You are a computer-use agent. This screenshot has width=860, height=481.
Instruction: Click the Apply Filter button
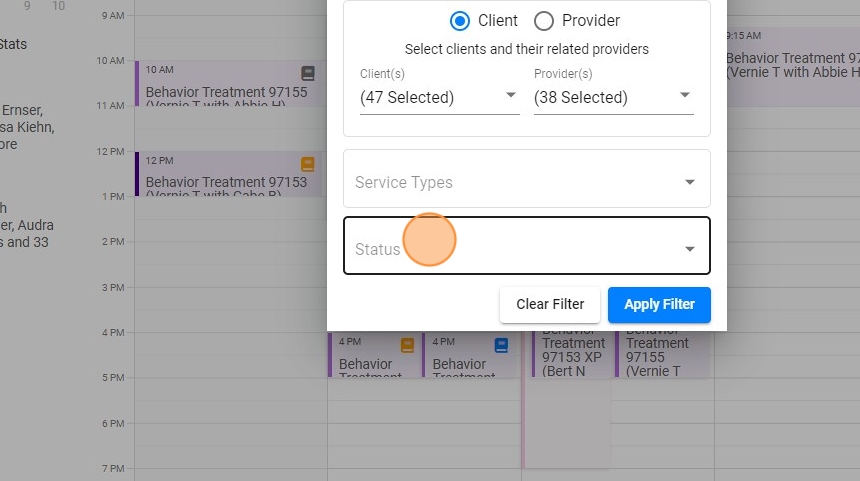tap(659, 304)
